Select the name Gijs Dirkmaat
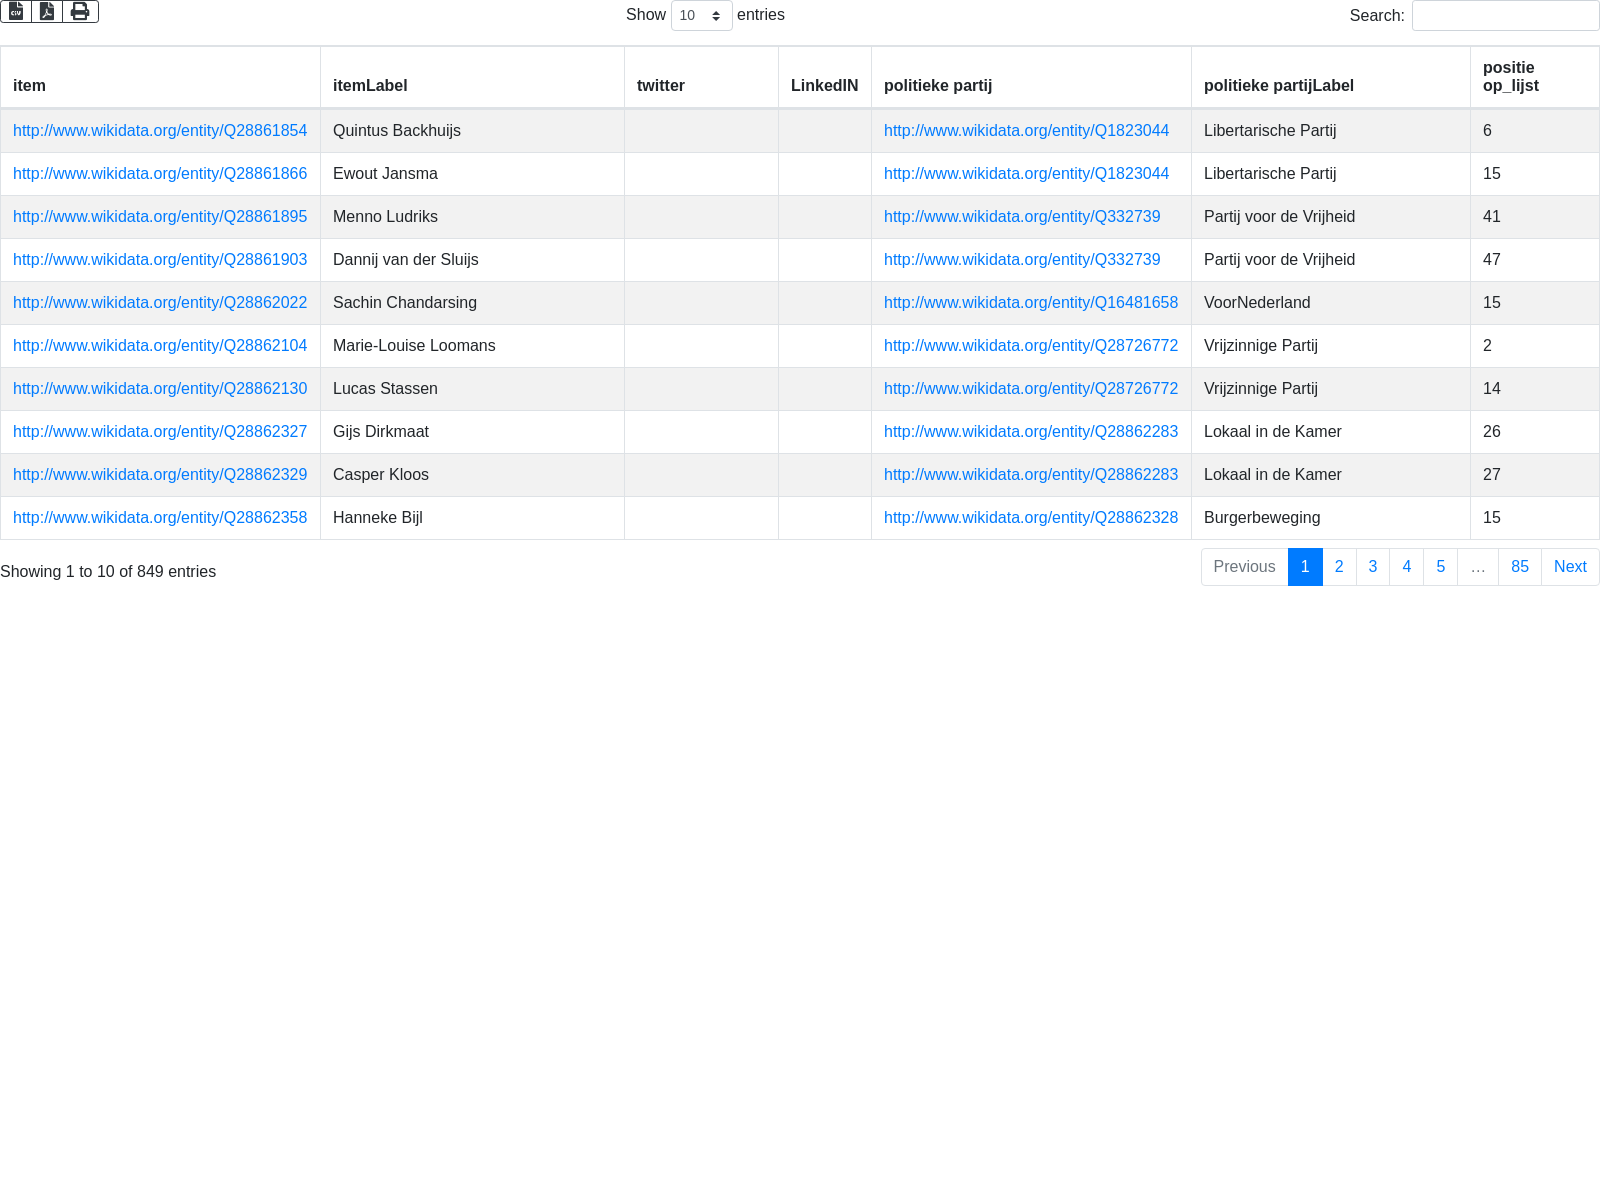 tap(381, 432)
